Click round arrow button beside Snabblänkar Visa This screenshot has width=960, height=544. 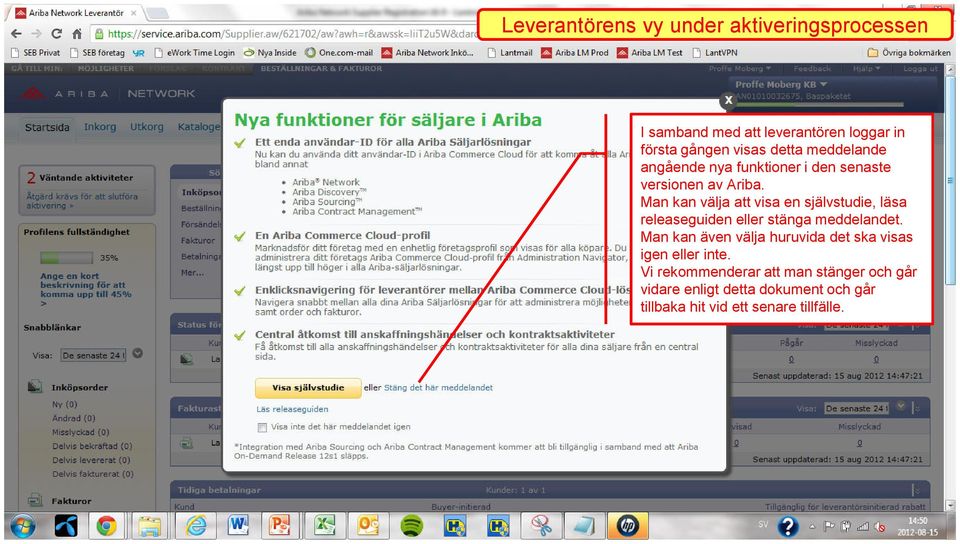pyautogui.click(x=138, y=353)
